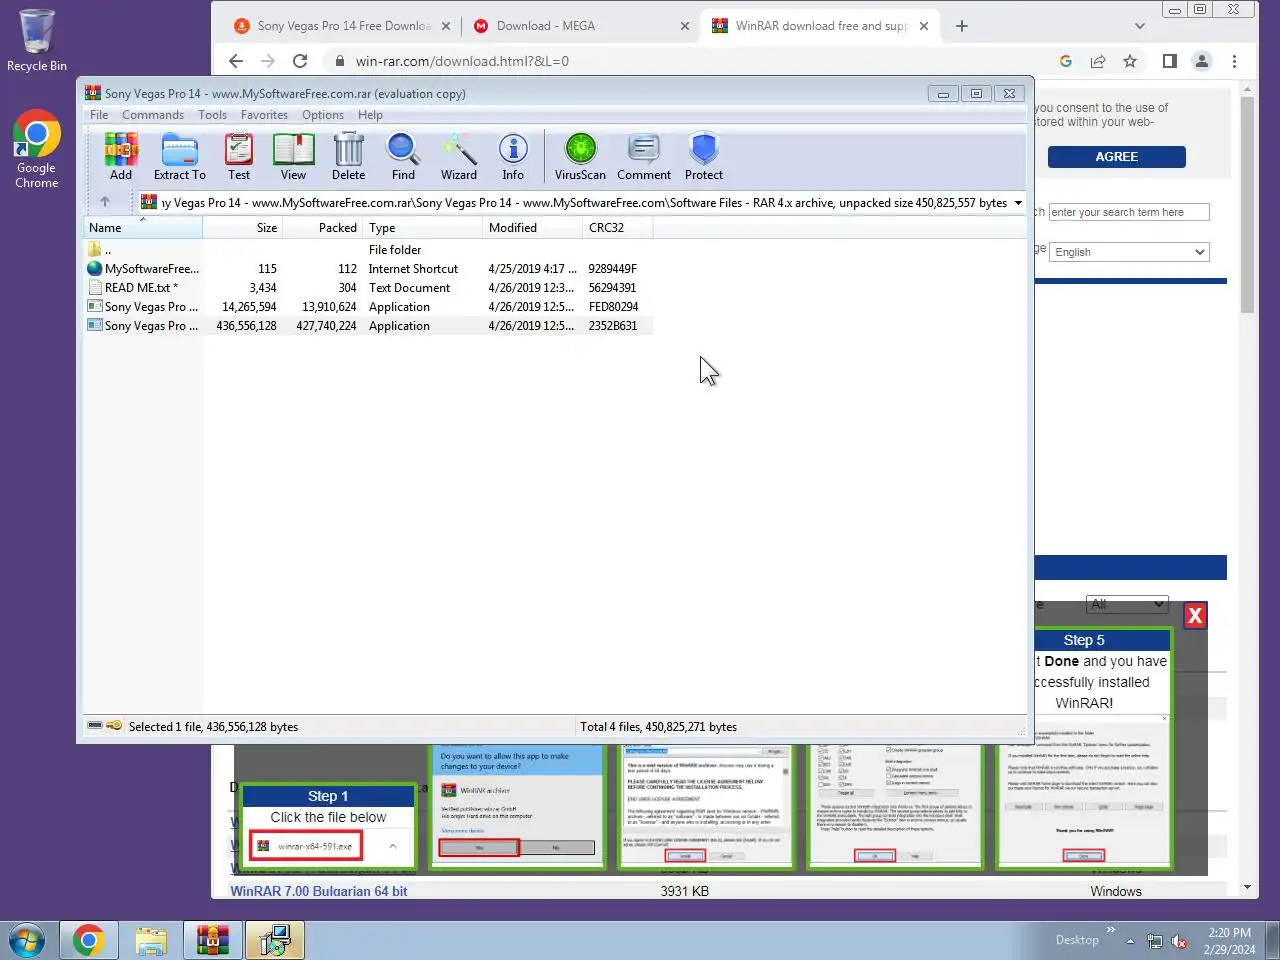Viewport: 1280px width, 960px height.
Task: Open Google Chrome desktop shortcut
Action: (x=36, y=149)
